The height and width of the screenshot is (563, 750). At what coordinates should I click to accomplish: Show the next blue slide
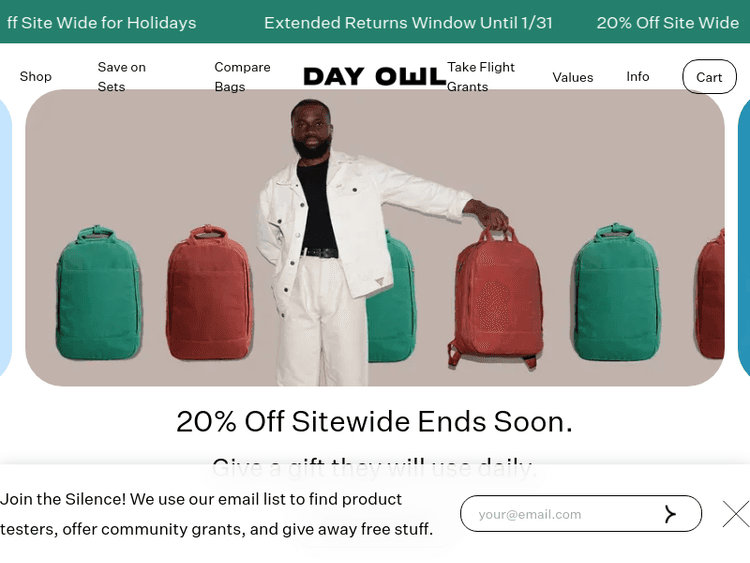click(x=744, y=238)
